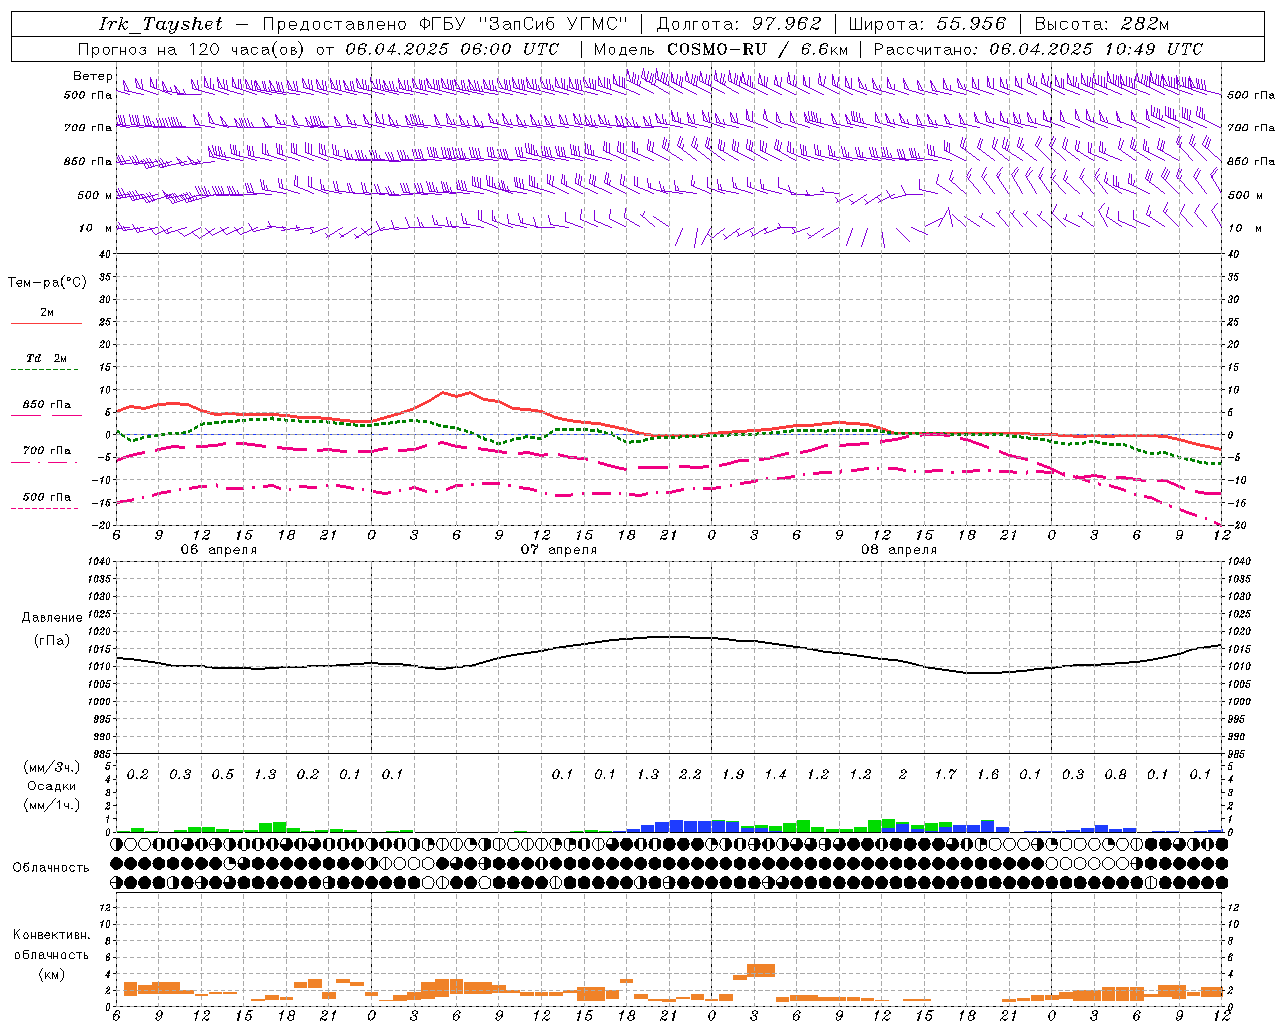Screen dimensions: 1280x1024
Task: Click the 06 апреля date label
Action: (x=219, y=549)
